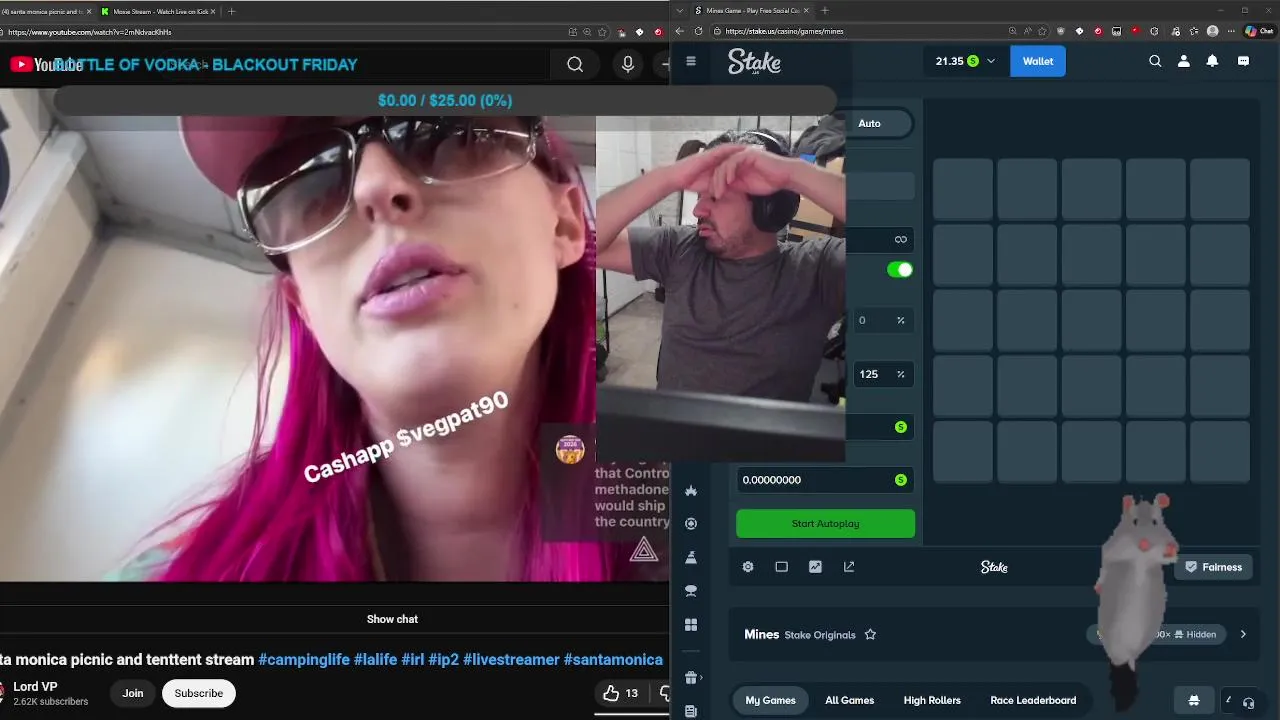Open game settings gear below Mines board
This screenshot has height=720, width=1280.
[x=748, y=567]
